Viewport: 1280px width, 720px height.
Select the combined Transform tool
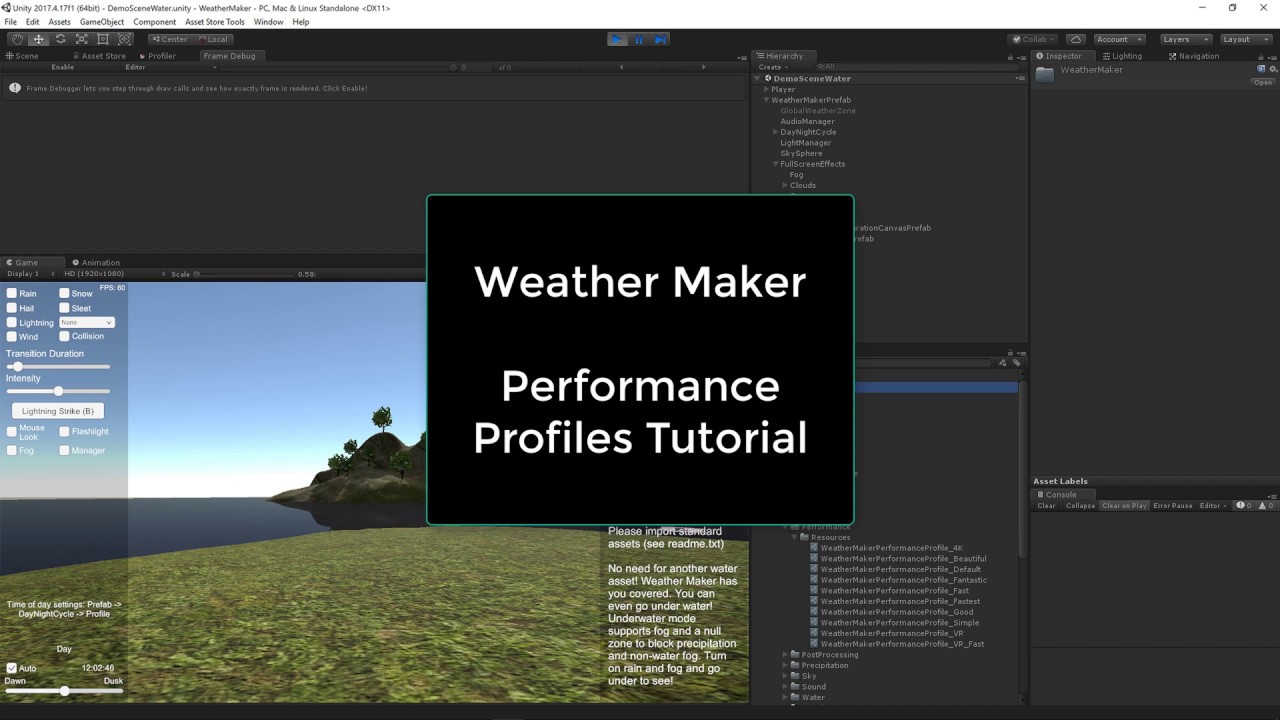(x=125, y=39)
